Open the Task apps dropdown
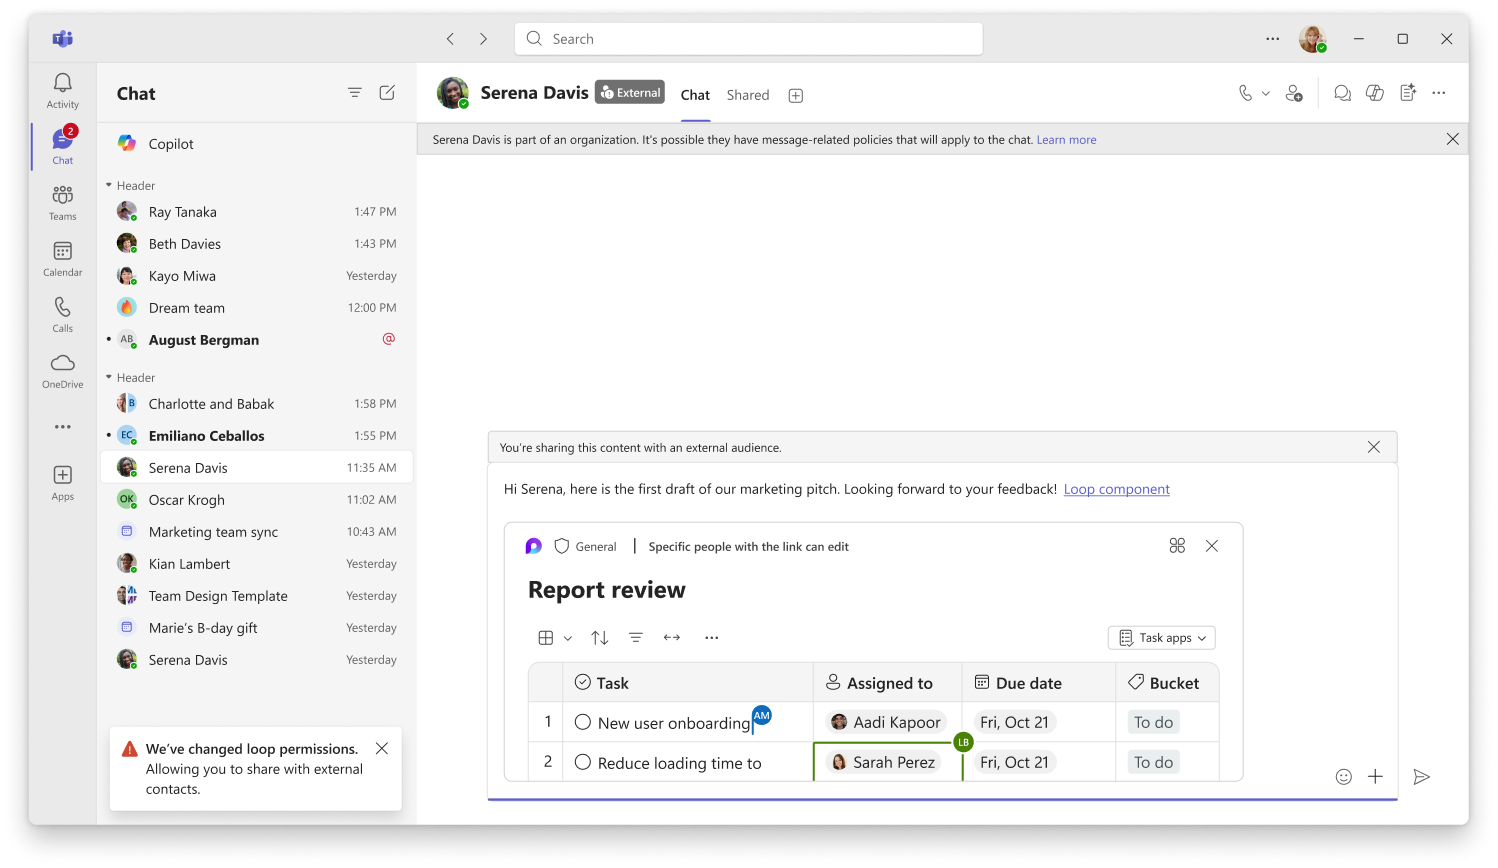Screen dimensions: 1498x868 point(1161,637)
